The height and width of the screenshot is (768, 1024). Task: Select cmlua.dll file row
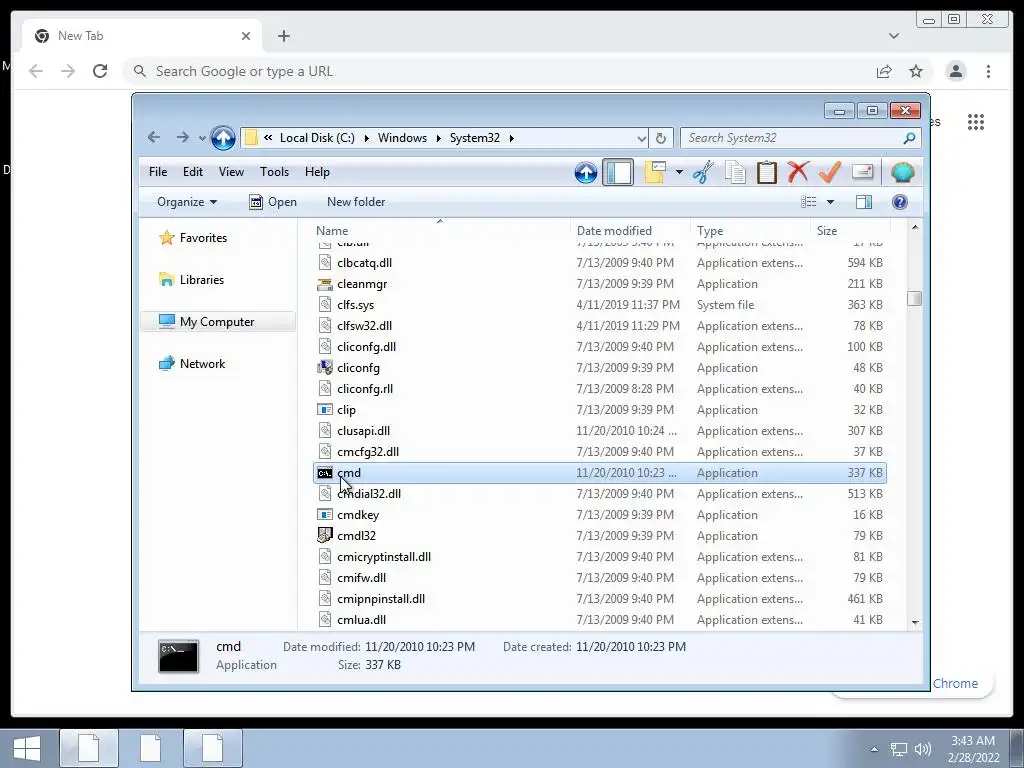coord(600,620)
